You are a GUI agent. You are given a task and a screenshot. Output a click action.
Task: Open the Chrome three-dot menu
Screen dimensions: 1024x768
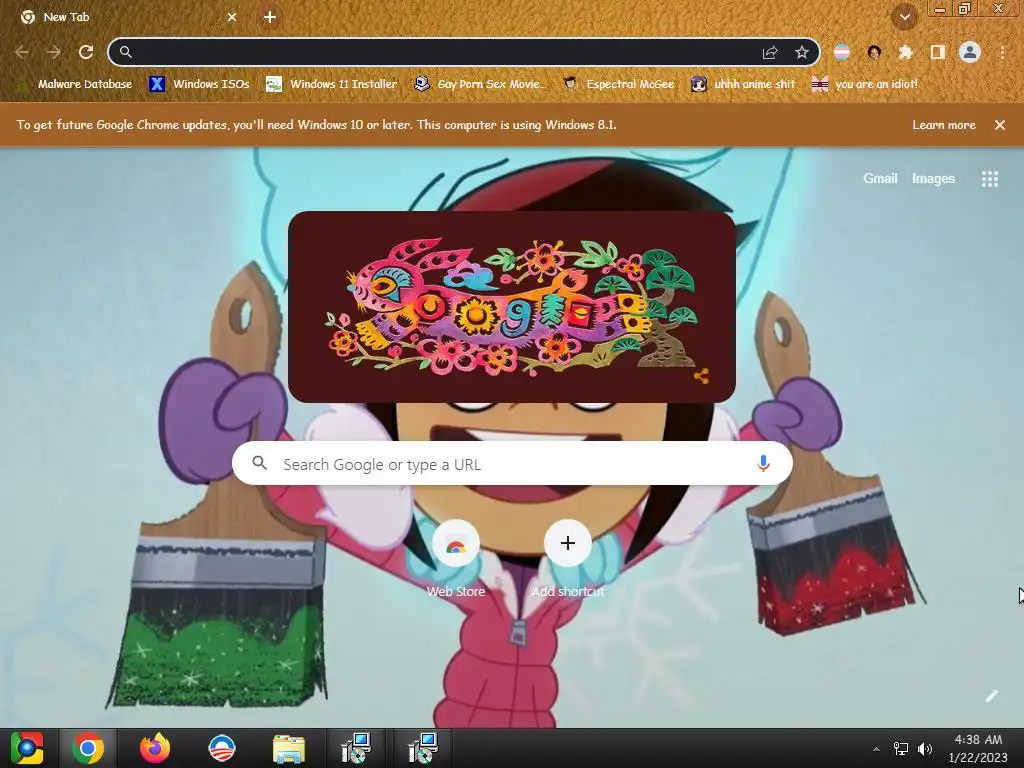point(1002,52)
